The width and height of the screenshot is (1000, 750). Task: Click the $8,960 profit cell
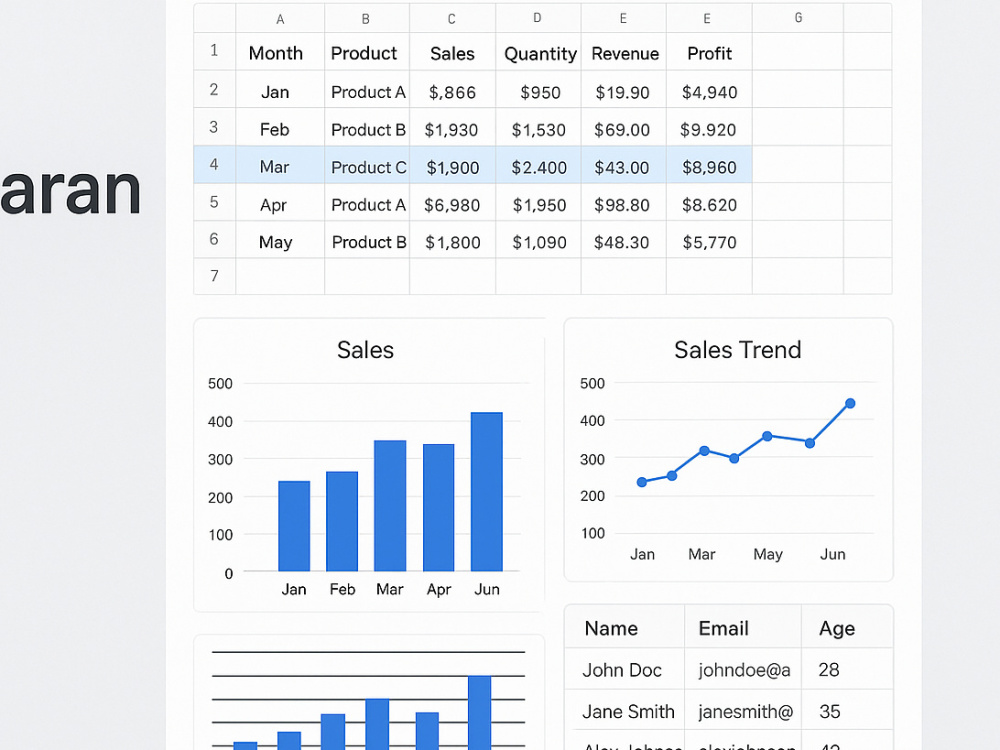(x=709, y=165)
